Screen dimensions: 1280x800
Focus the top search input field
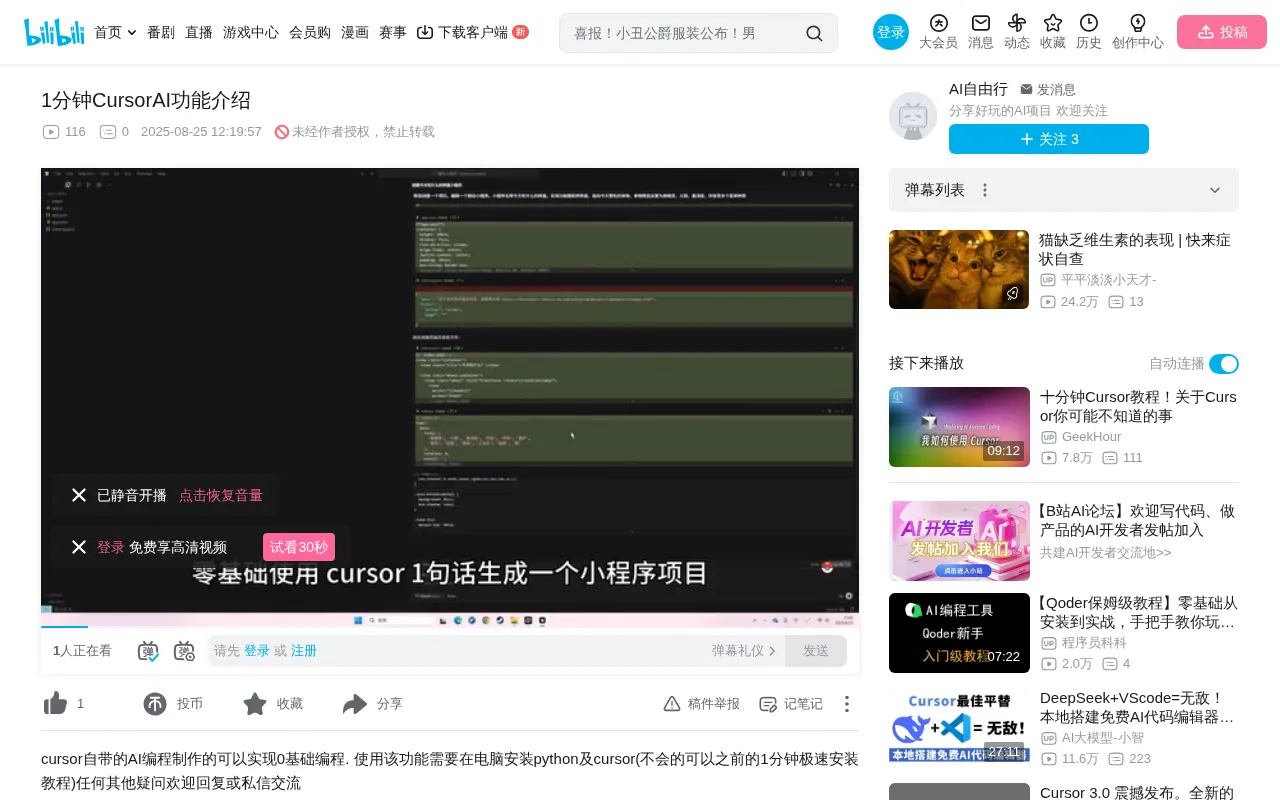click(685, 33)
